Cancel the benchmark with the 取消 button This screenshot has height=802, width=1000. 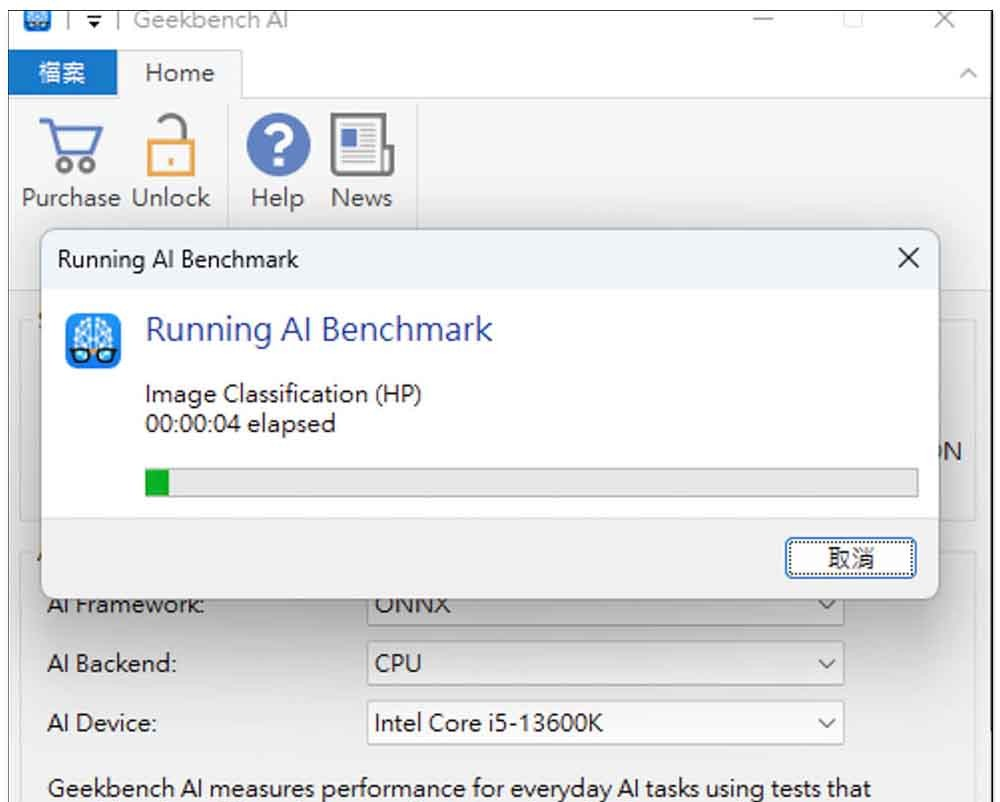tap(851, 558)
